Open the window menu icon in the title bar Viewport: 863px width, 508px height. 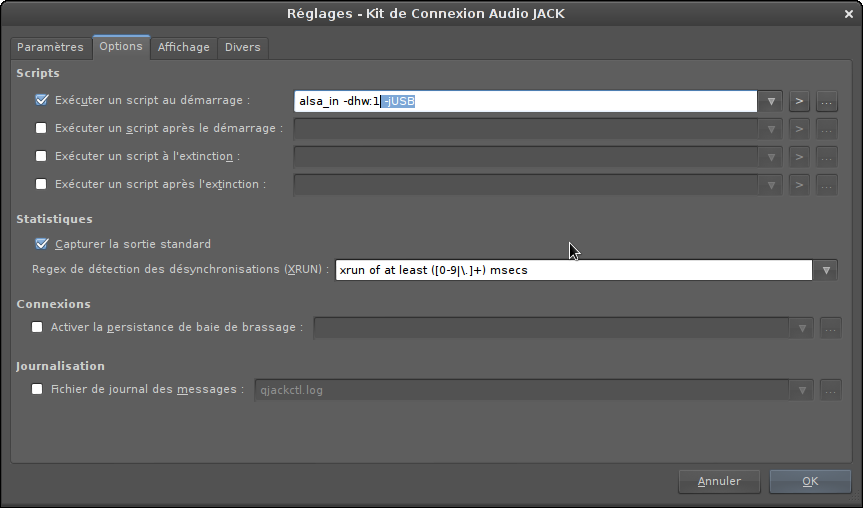click(x=12, y=12)
